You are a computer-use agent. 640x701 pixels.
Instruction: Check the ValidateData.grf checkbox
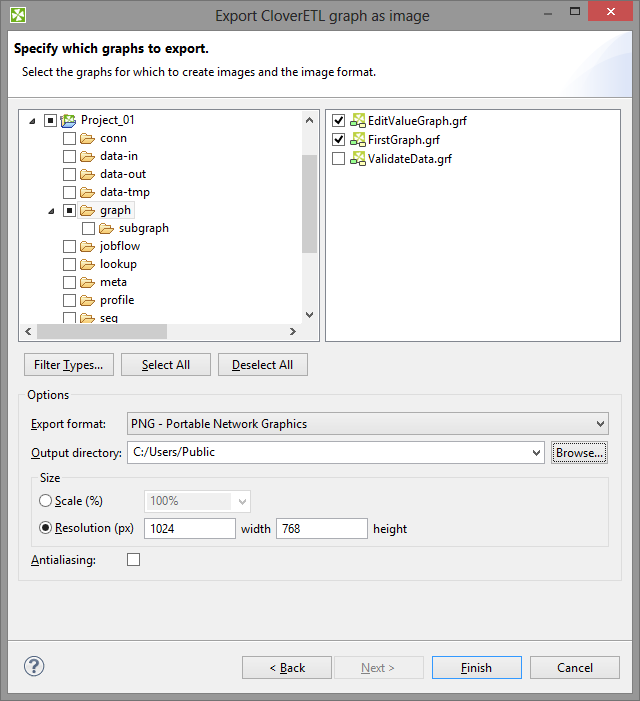(x=339, y=158)
